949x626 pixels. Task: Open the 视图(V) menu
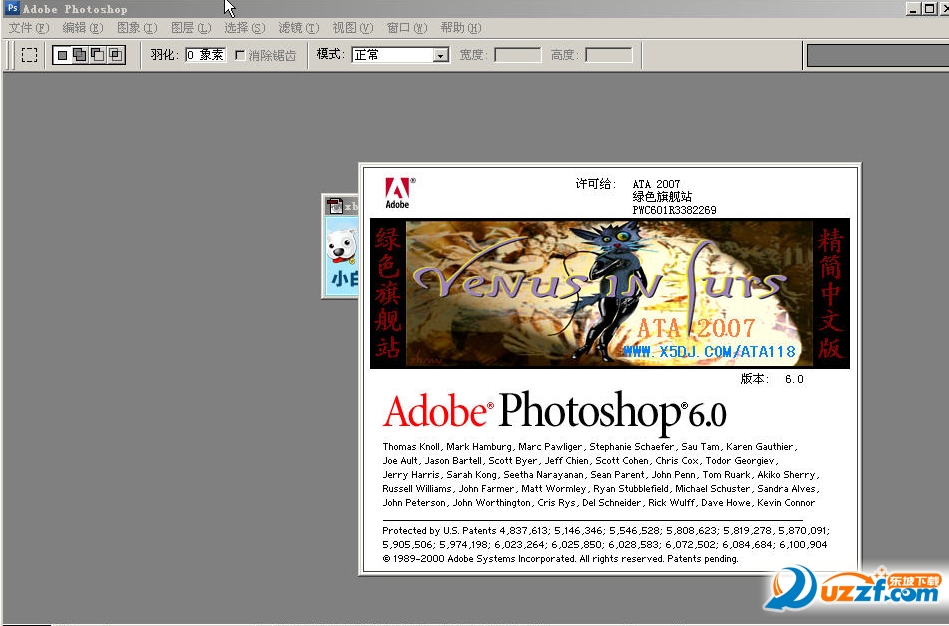tap(352, 28)
